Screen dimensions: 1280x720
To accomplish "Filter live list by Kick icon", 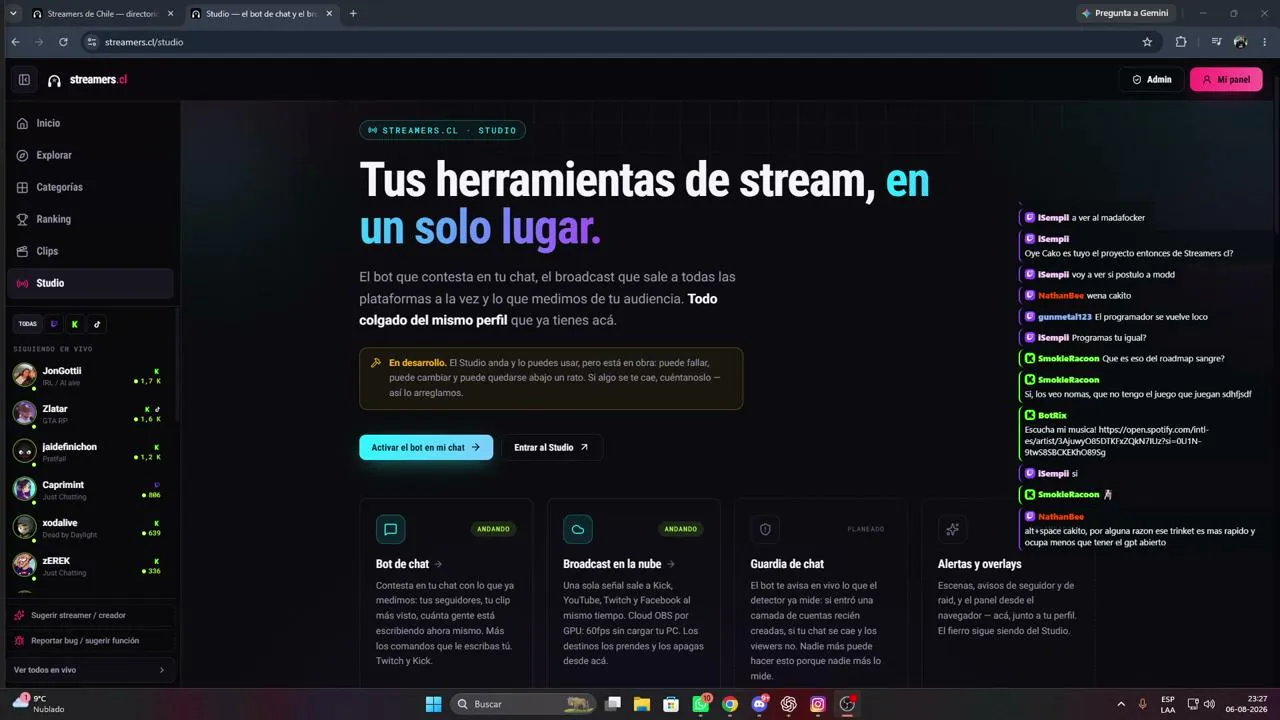I will [75, 324].
